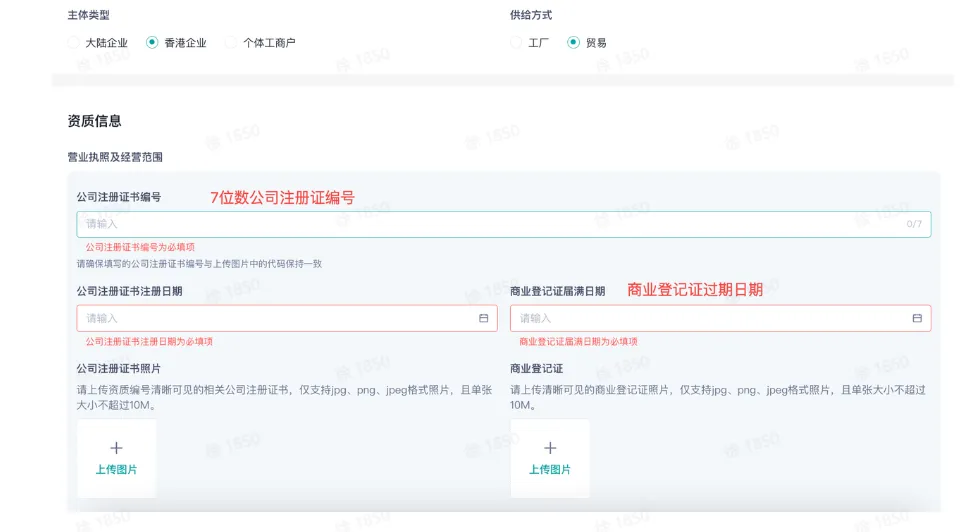Click the 公司注册证书注册日期 field label
The height and width of the screenshot is (532, 973).
(x=129, y=291)
